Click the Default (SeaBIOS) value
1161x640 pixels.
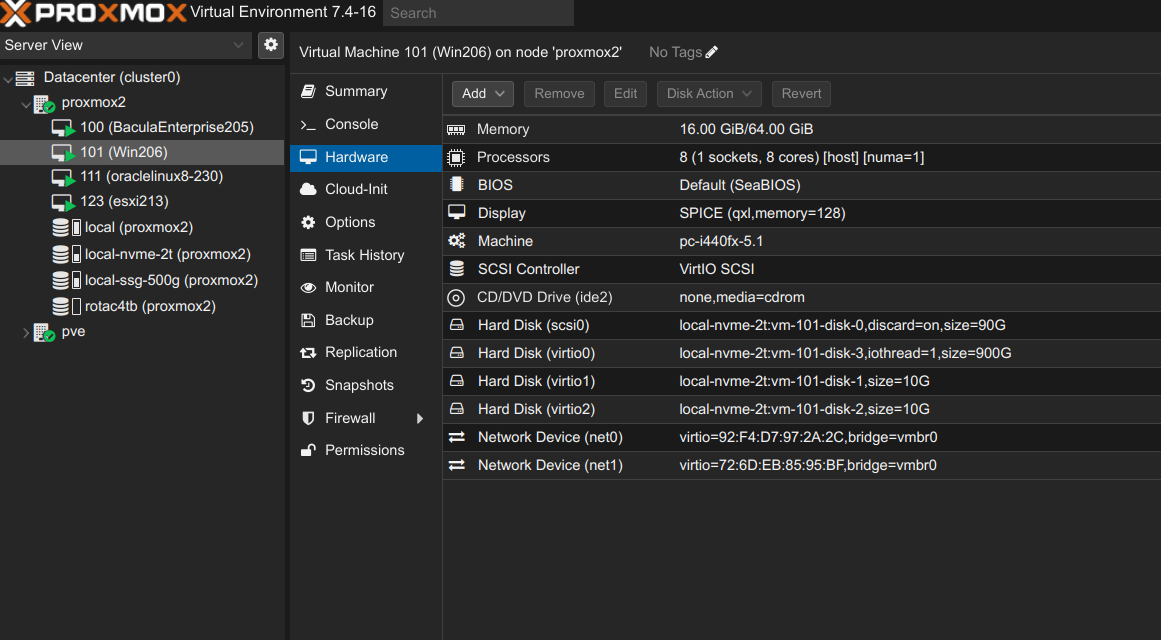coord(740,185)
